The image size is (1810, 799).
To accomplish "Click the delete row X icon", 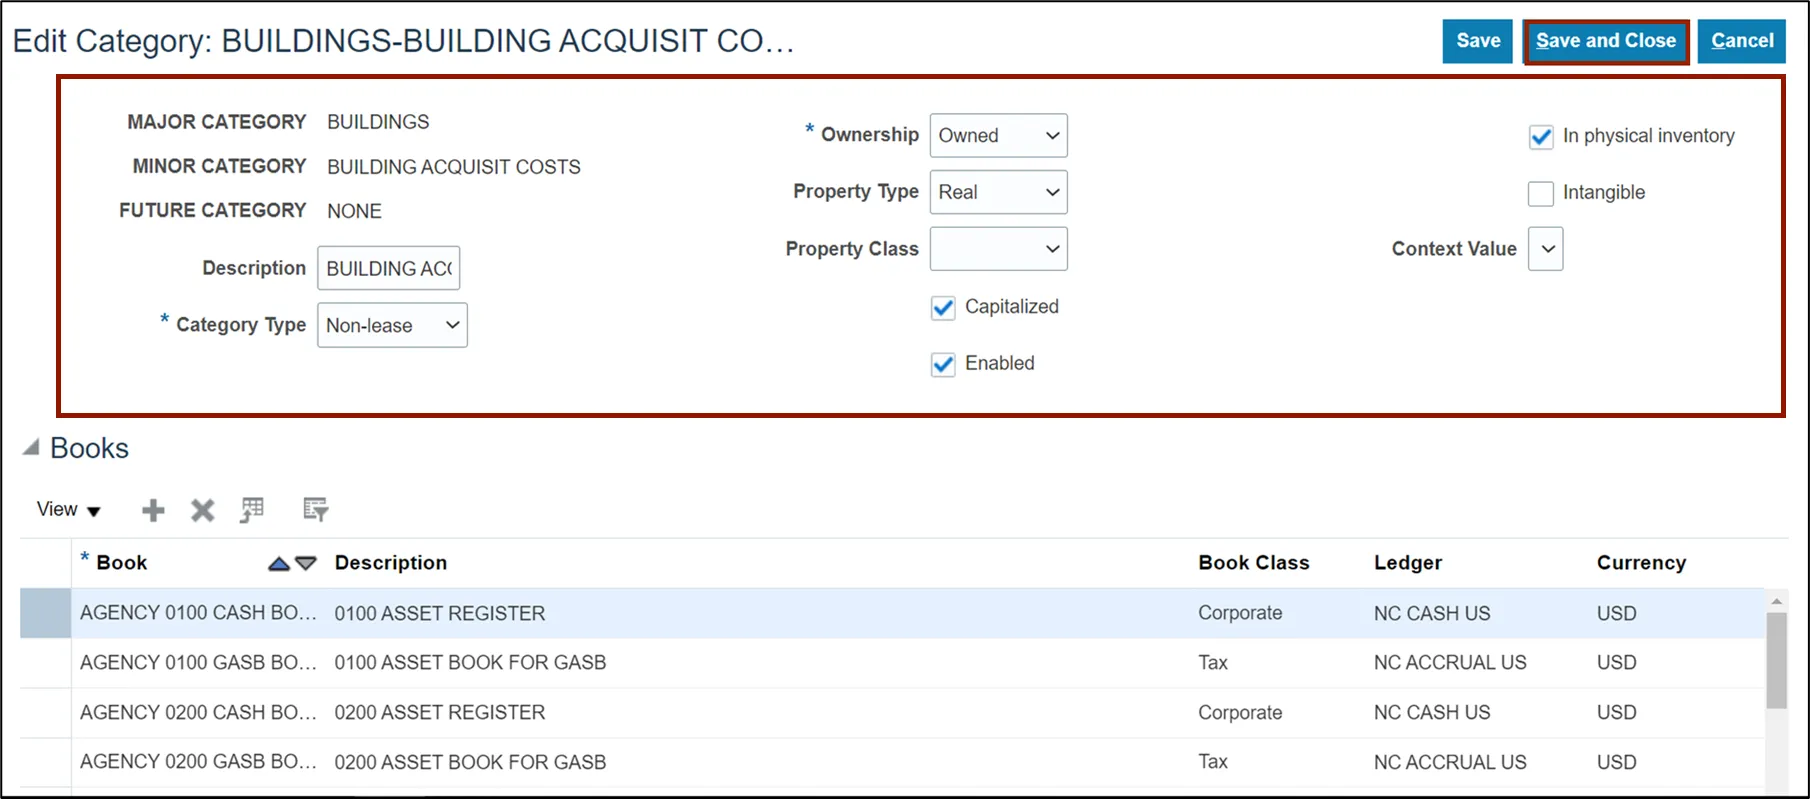I will 203,511.
